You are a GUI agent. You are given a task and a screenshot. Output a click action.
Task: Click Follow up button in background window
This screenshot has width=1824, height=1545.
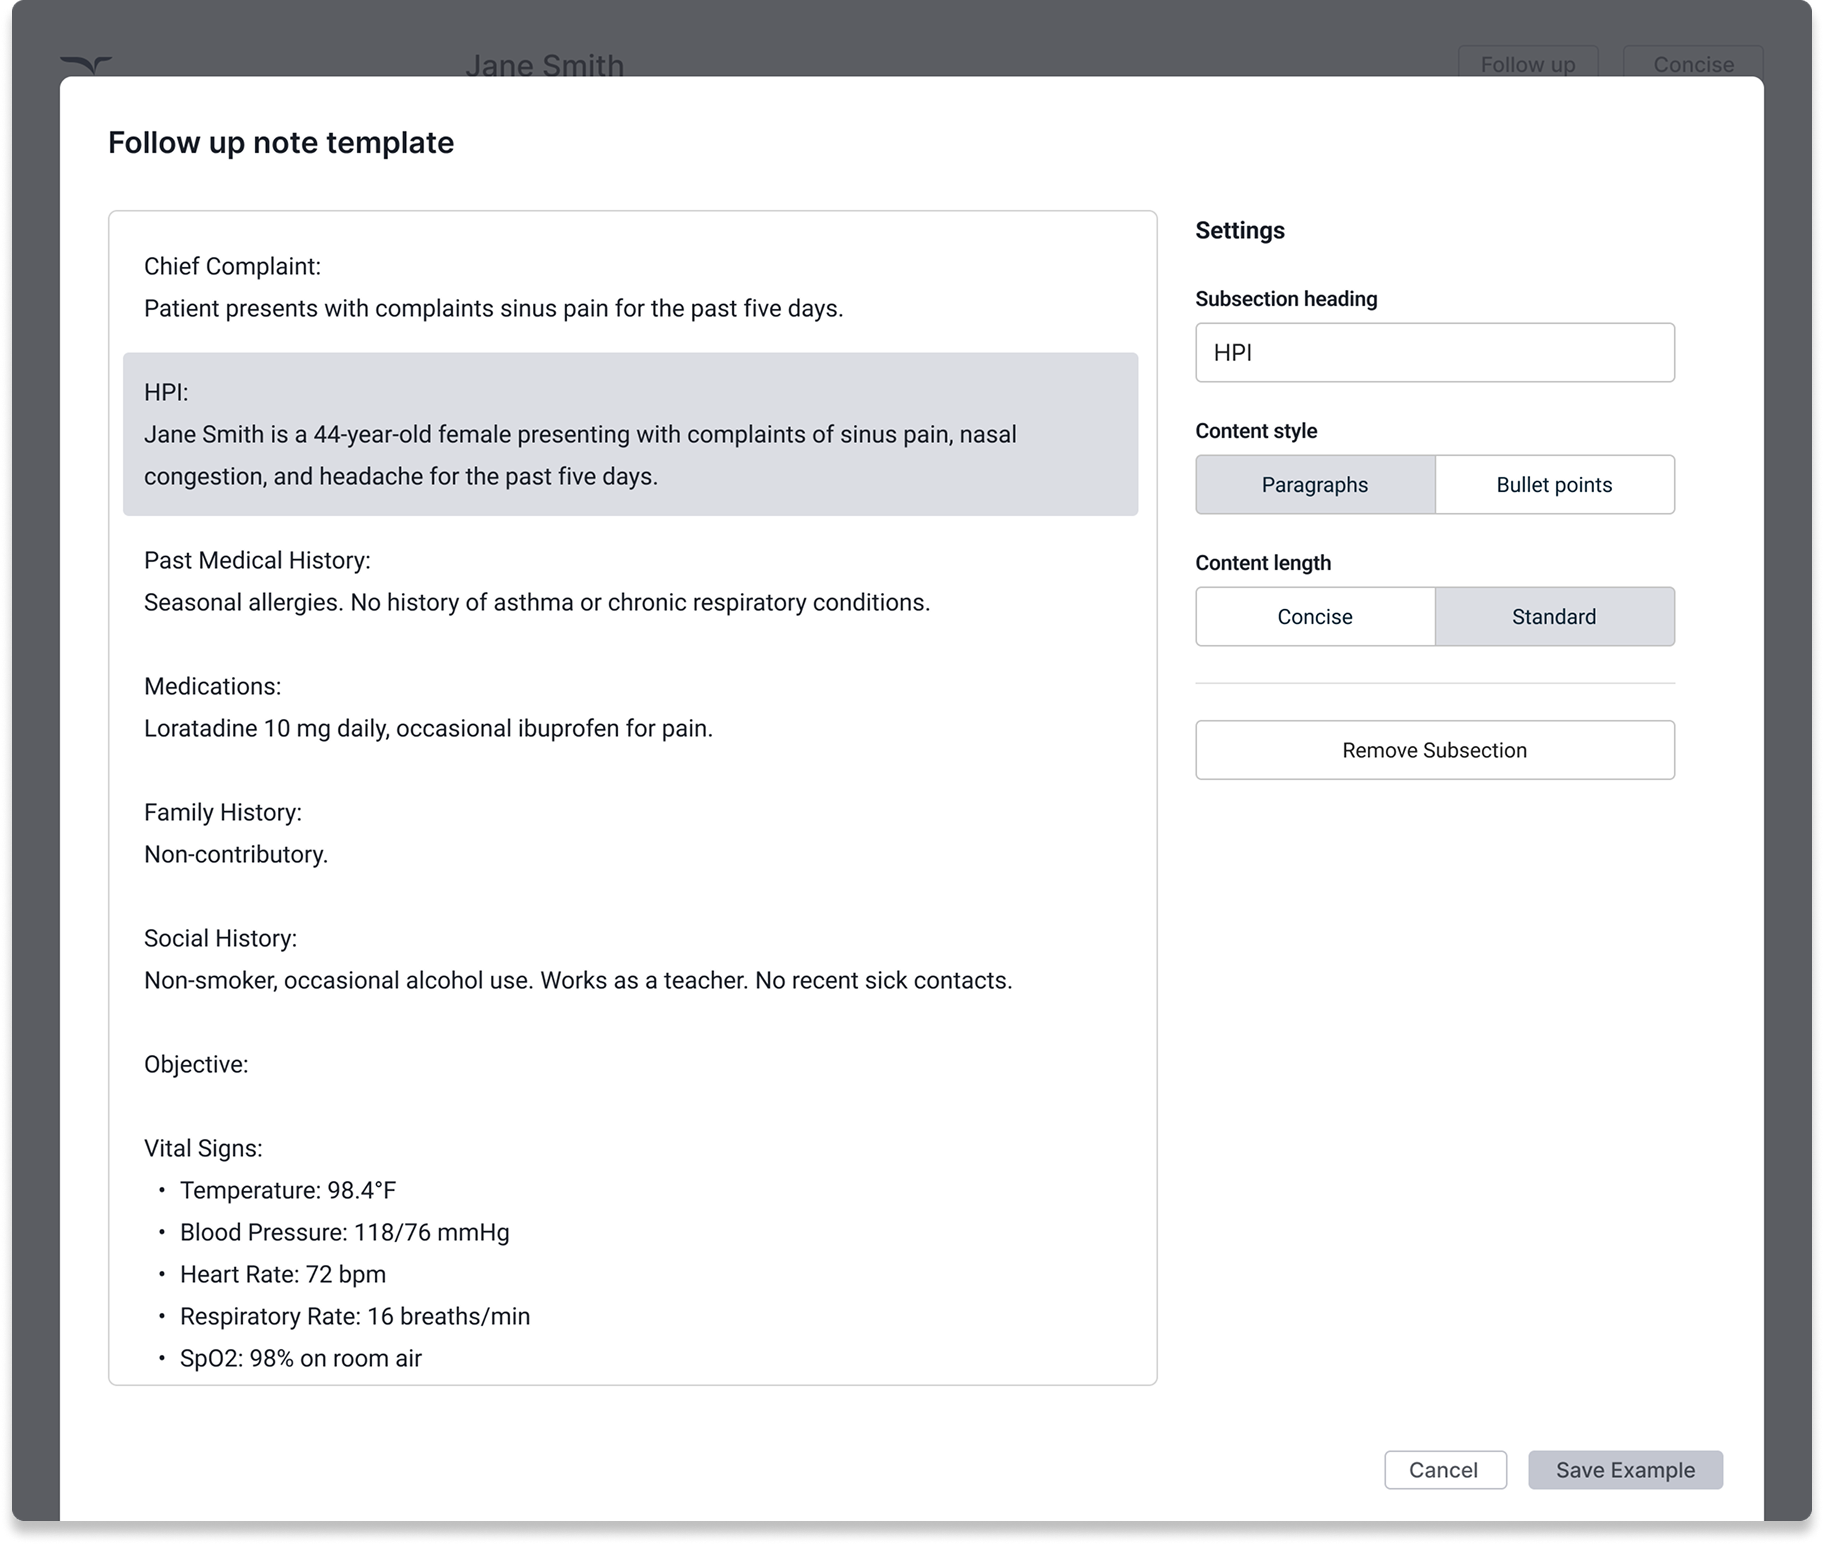click(1527, 62)
